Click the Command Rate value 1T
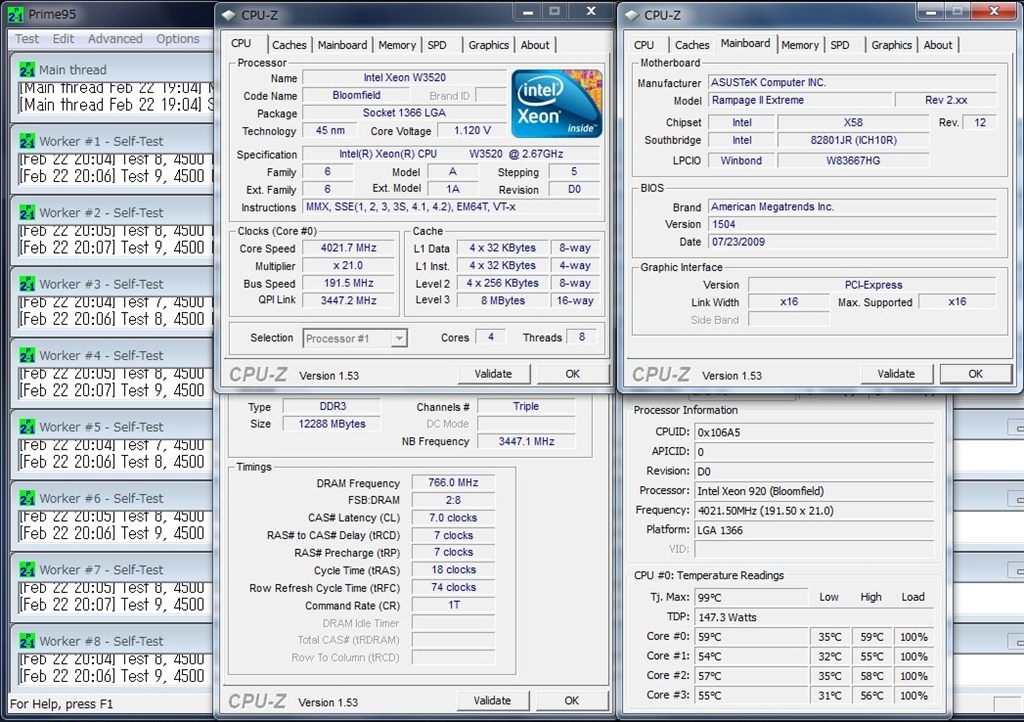This screenshot has height=722, width=1024. pyautogui.click(x=453, y=605)
